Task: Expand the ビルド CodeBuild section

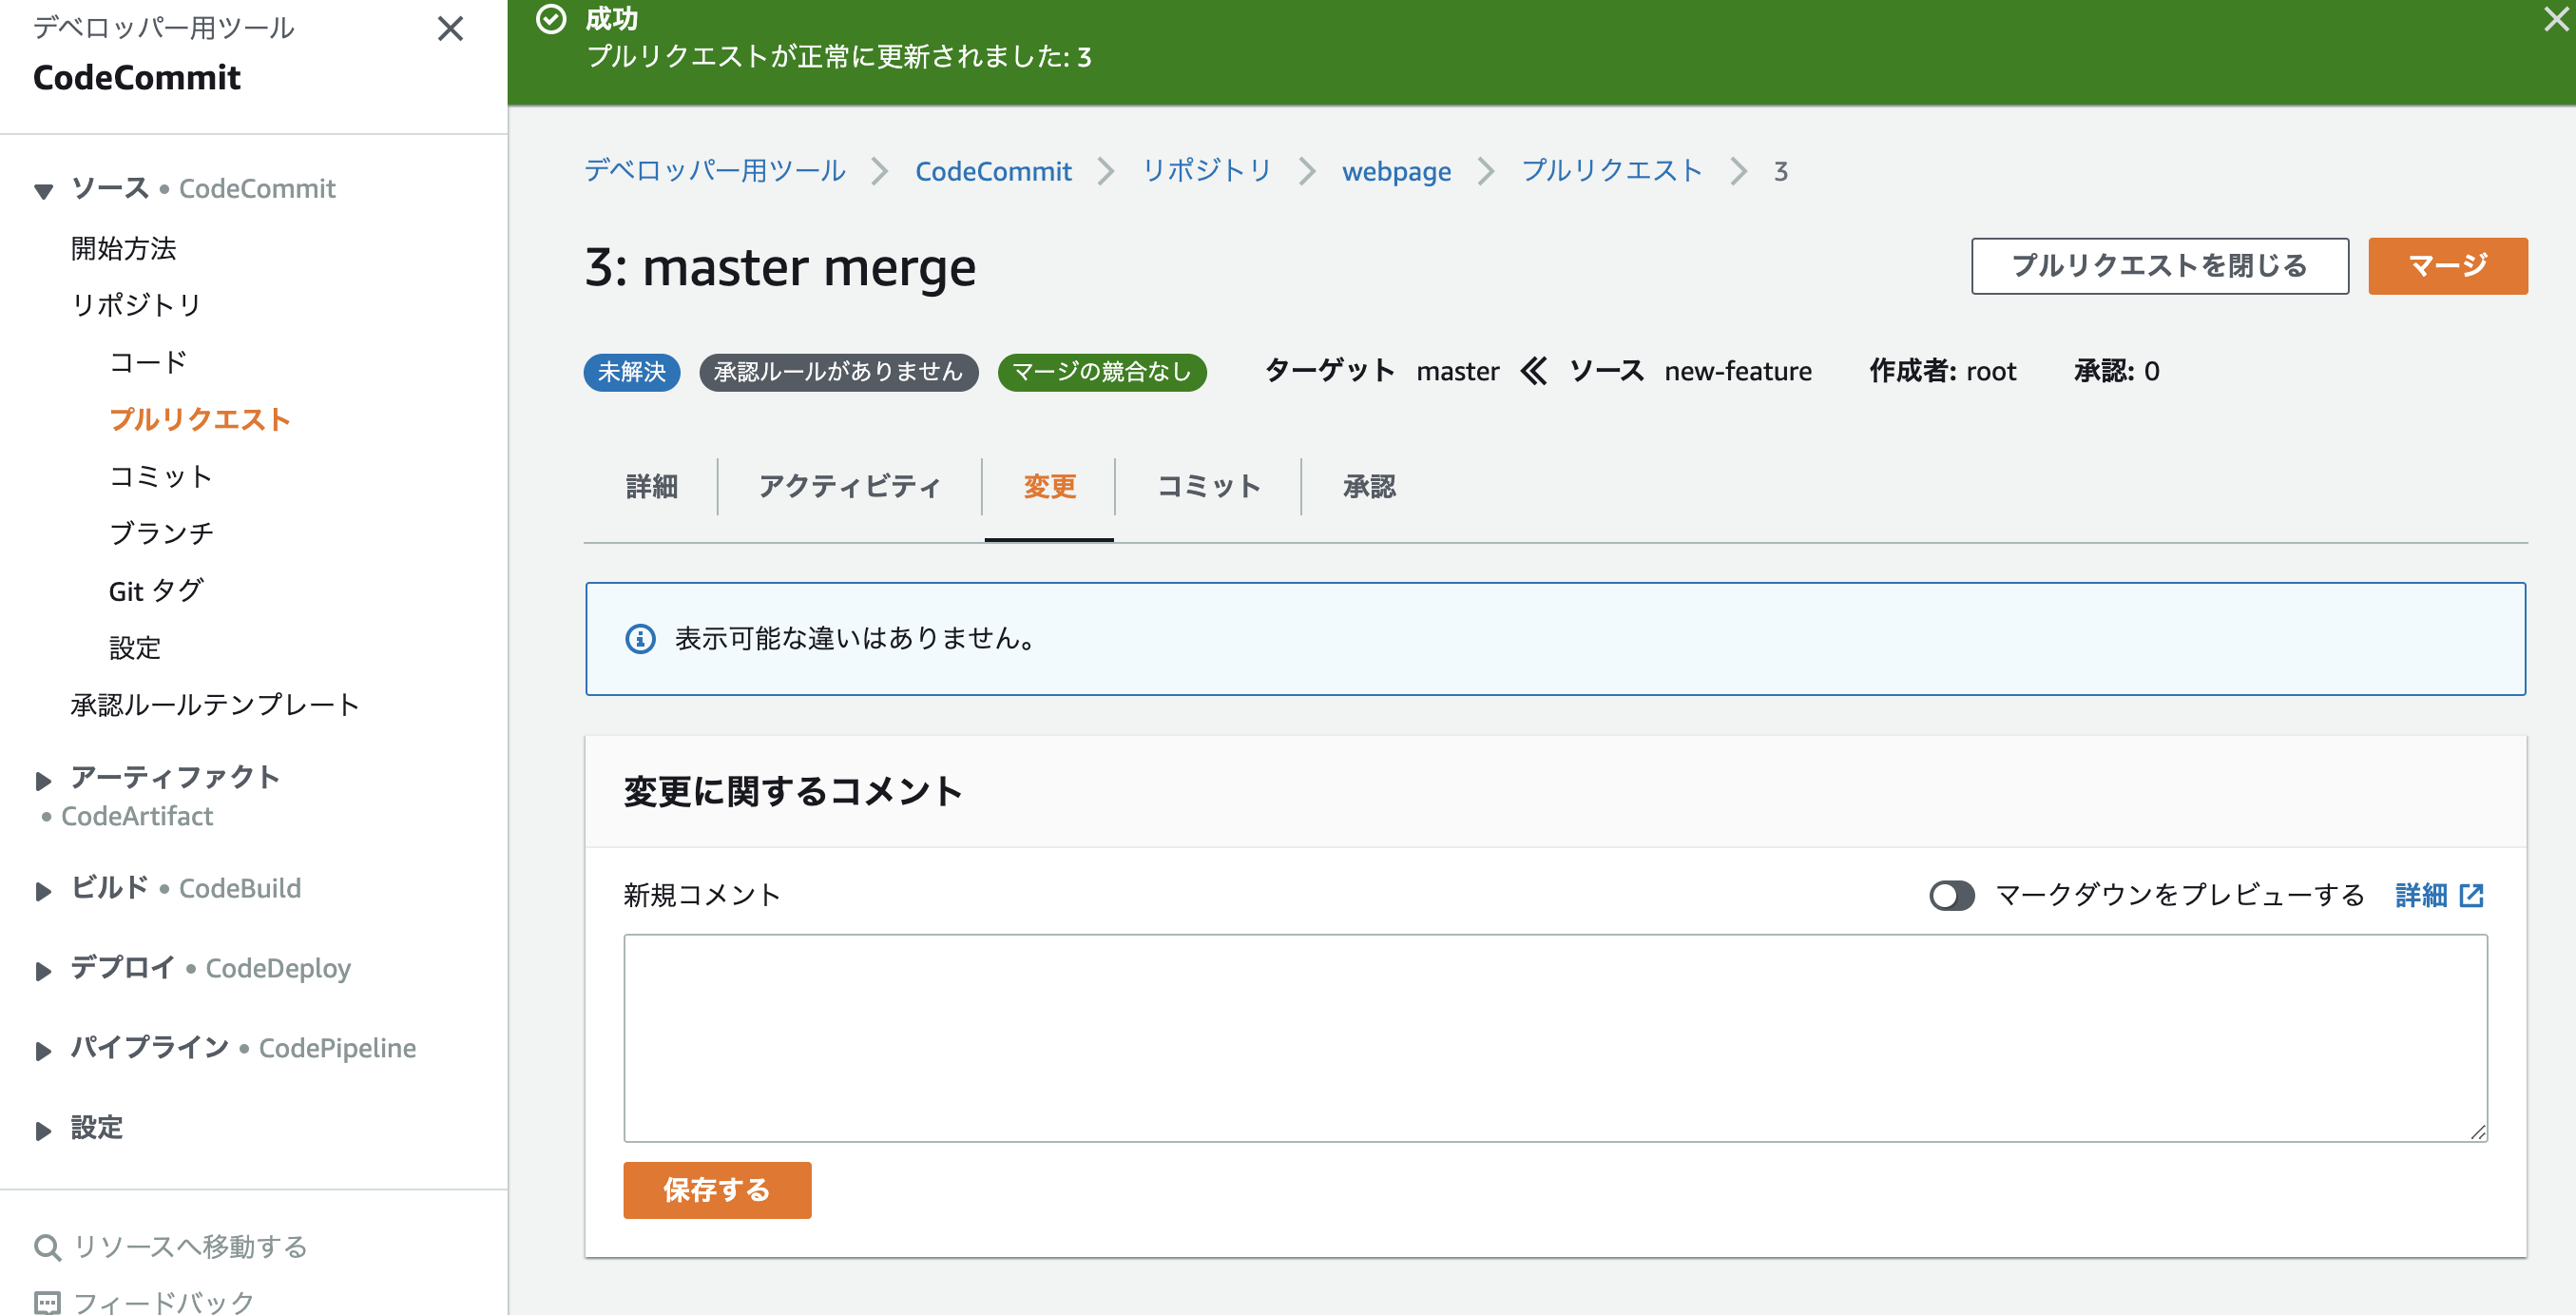Action: 43,891
